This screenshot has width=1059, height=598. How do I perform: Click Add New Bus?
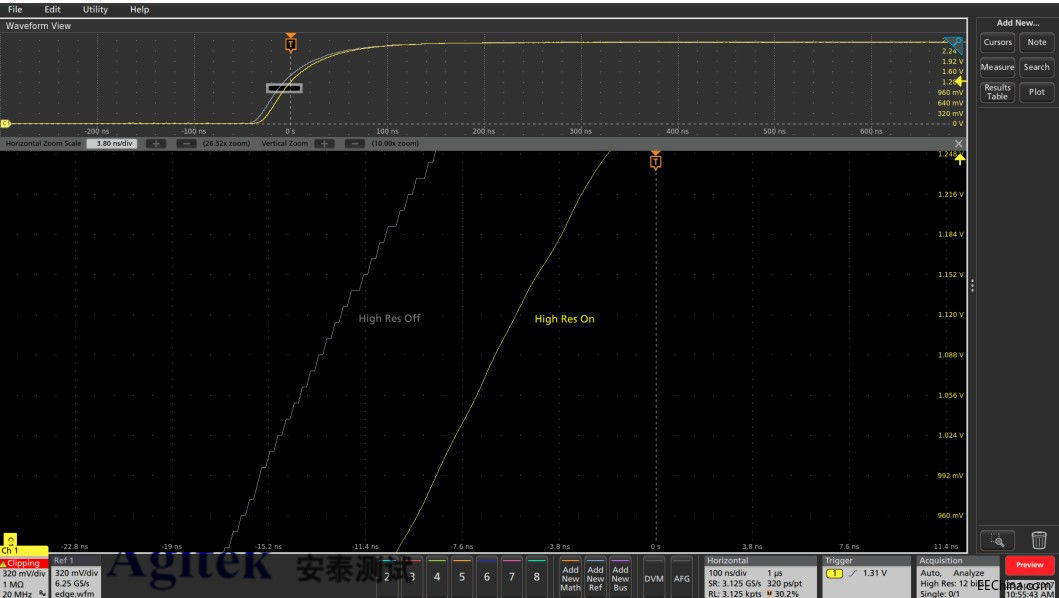click(x=620, y=578)
